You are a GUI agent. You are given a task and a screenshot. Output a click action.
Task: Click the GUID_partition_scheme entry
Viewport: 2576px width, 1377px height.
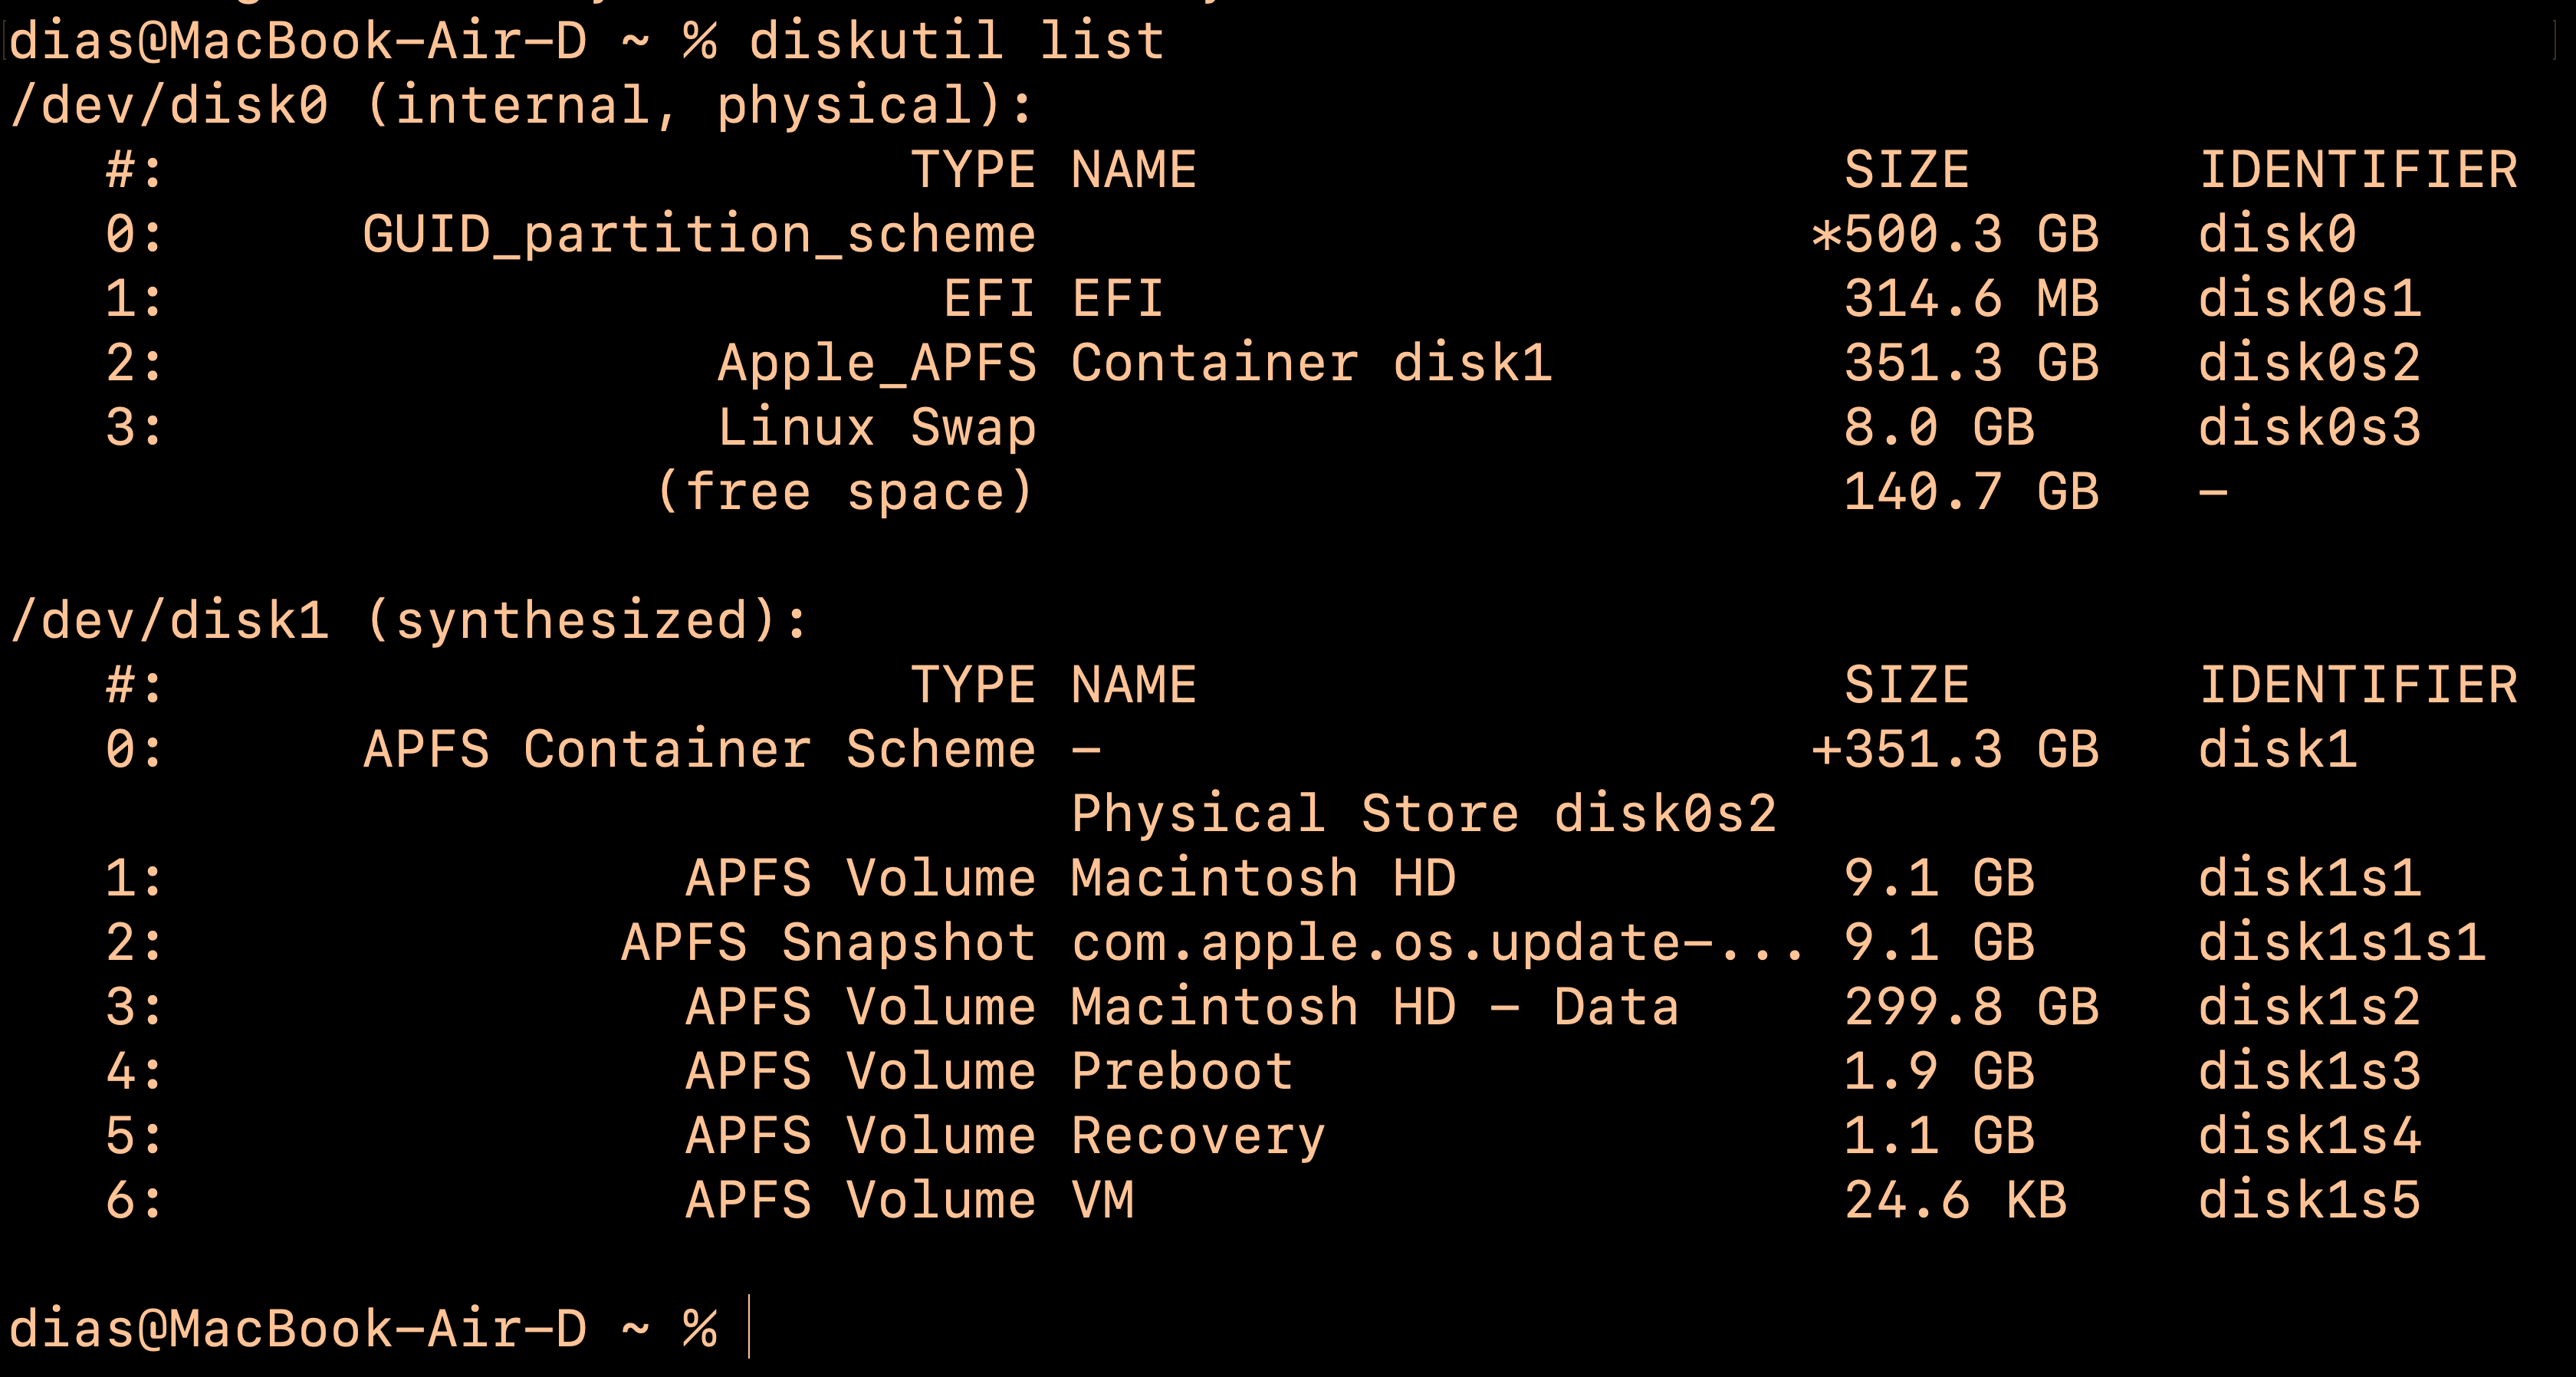click(698, 235)
